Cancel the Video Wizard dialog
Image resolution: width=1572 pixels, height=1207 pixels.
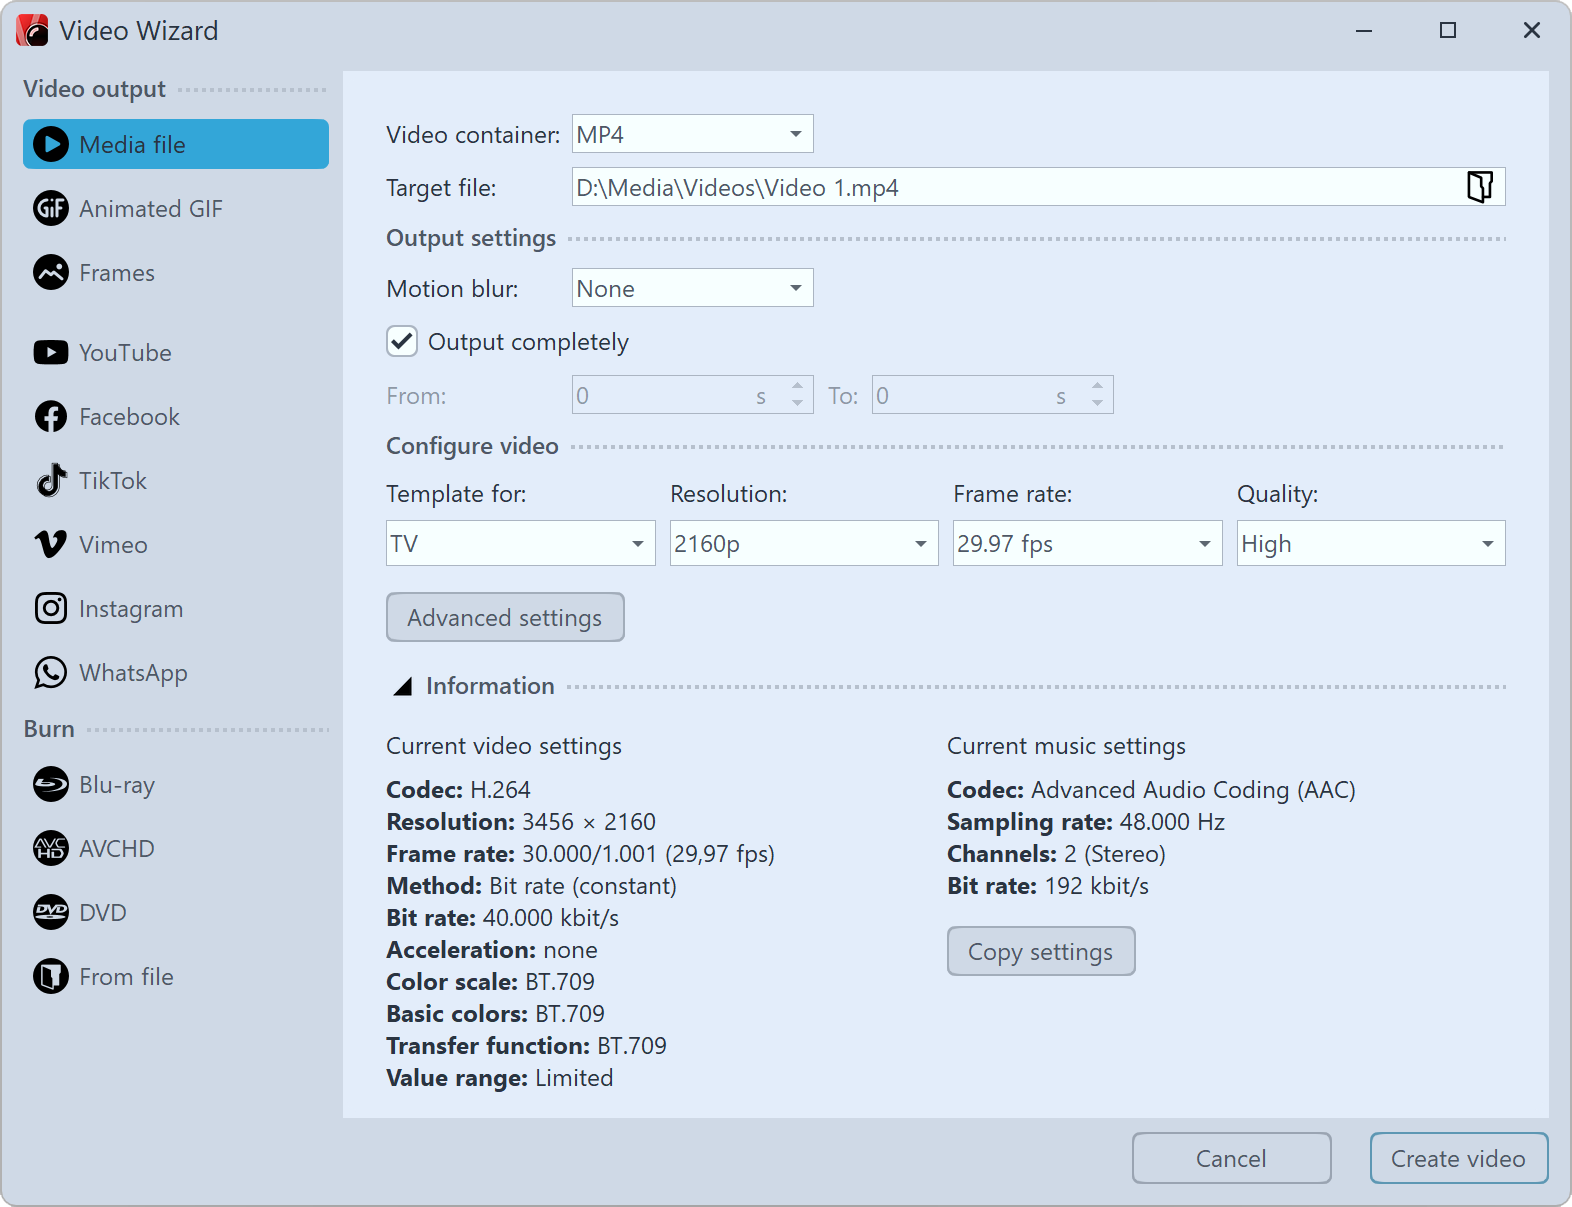click(x=1232, y=1159)
